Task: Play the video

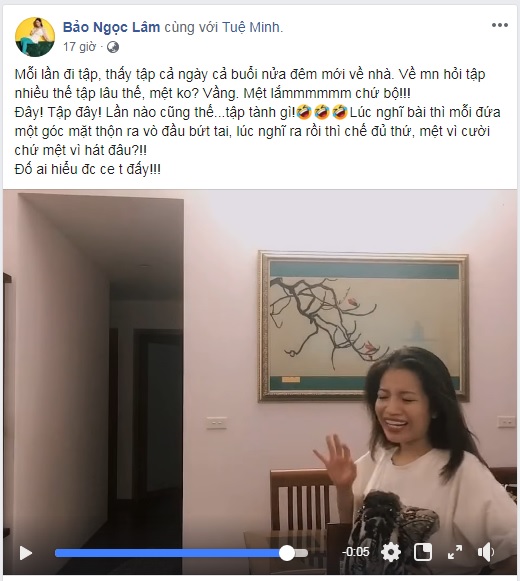Action: (x=26, y=553)
